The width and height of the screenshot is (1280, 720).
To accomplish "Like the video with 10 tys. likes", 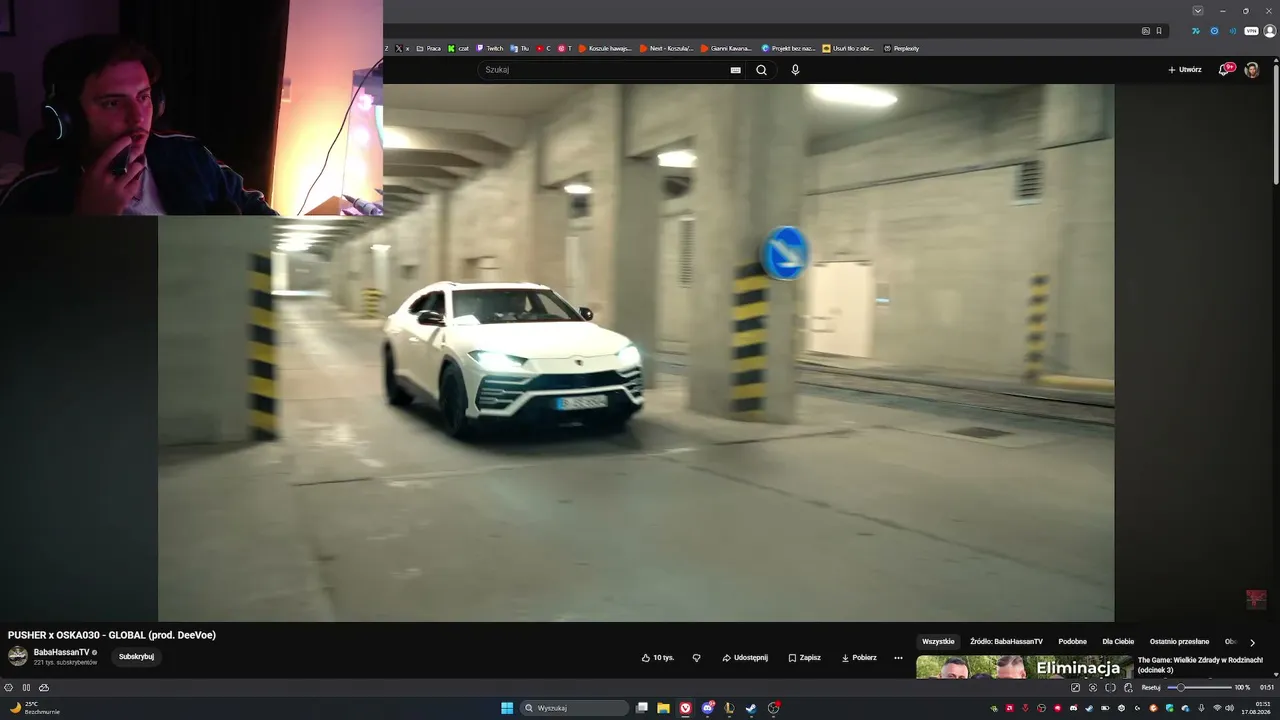I will point(658,658).
